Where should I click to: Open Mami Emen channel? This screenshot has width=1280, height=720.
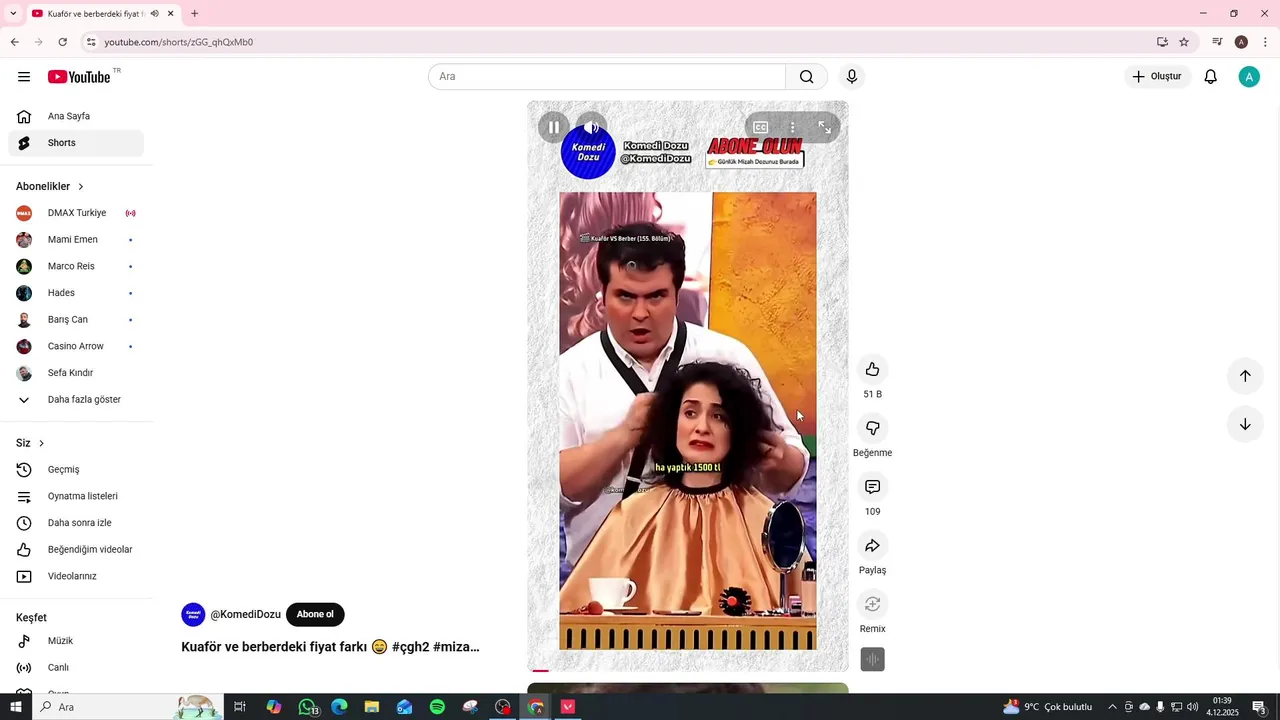[x=76, y=240]
